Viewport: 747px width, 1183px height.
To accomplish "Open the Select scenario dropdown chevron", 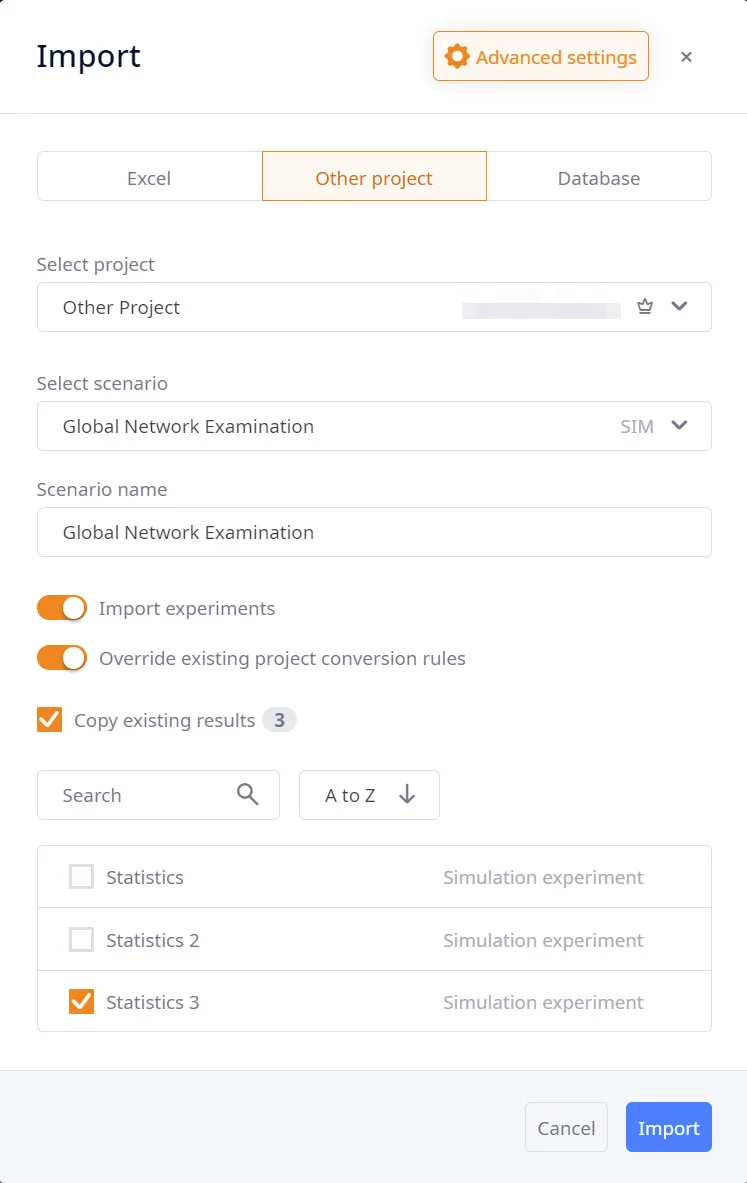I will 680,426.
